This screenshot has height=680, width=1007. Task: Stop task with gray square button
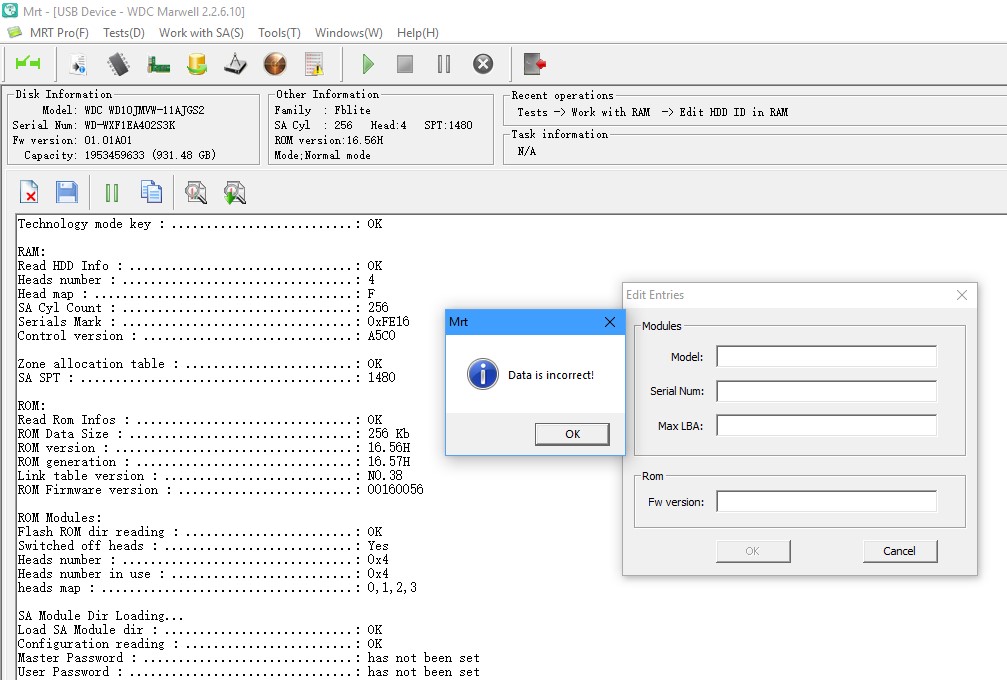click(x=405, y=64)
